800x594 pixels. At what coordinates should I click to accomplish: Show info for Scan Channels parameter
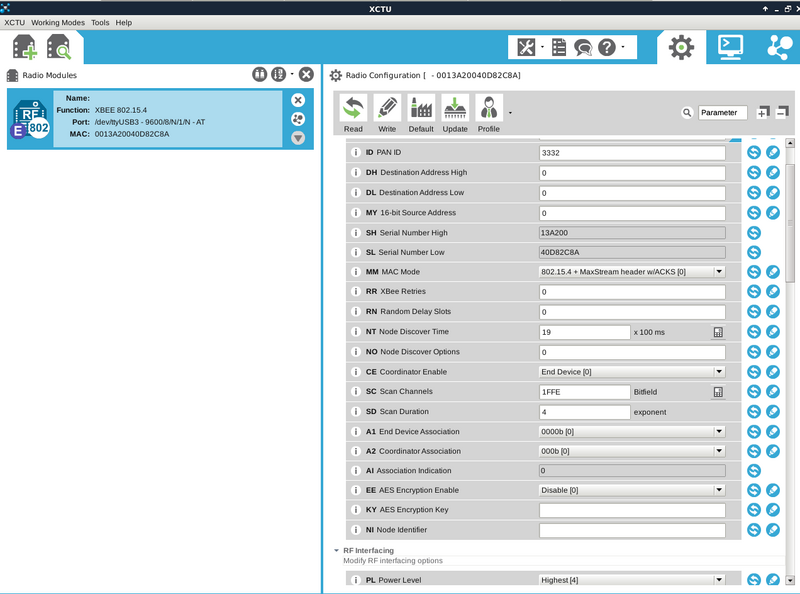point(356,392)
